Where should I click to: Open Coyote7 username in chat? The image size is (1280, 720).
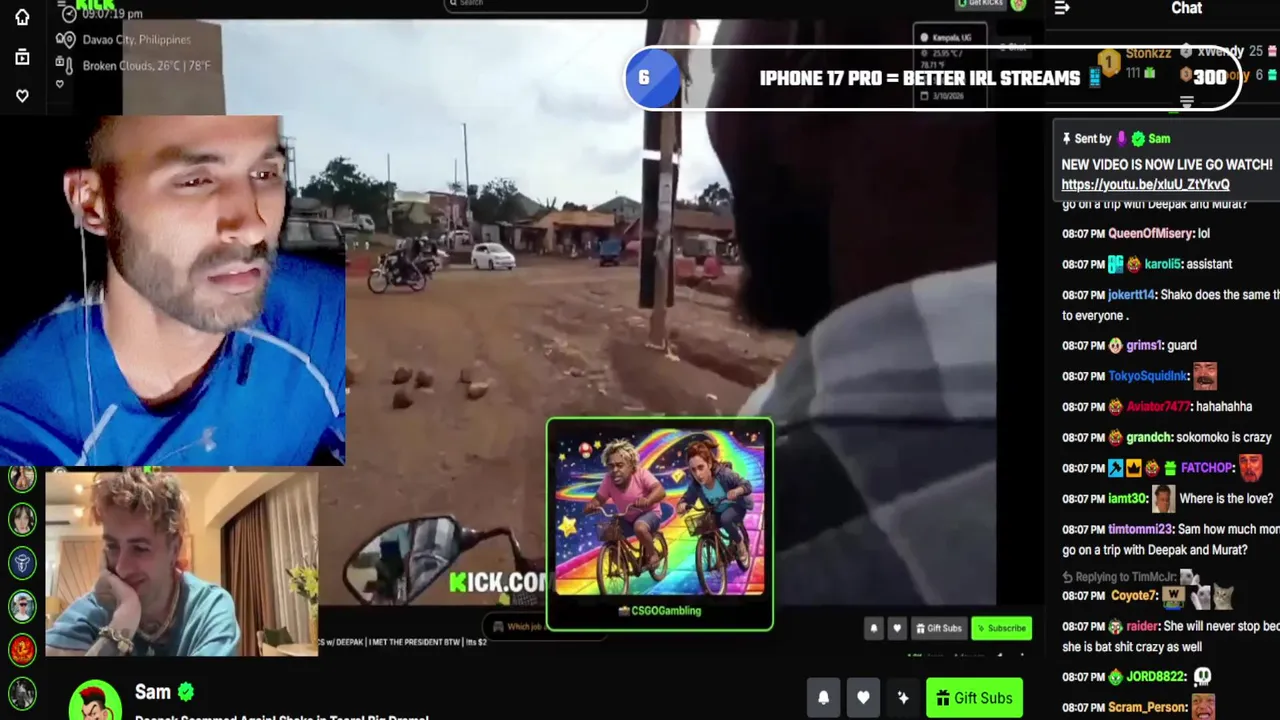point(1133,596)
